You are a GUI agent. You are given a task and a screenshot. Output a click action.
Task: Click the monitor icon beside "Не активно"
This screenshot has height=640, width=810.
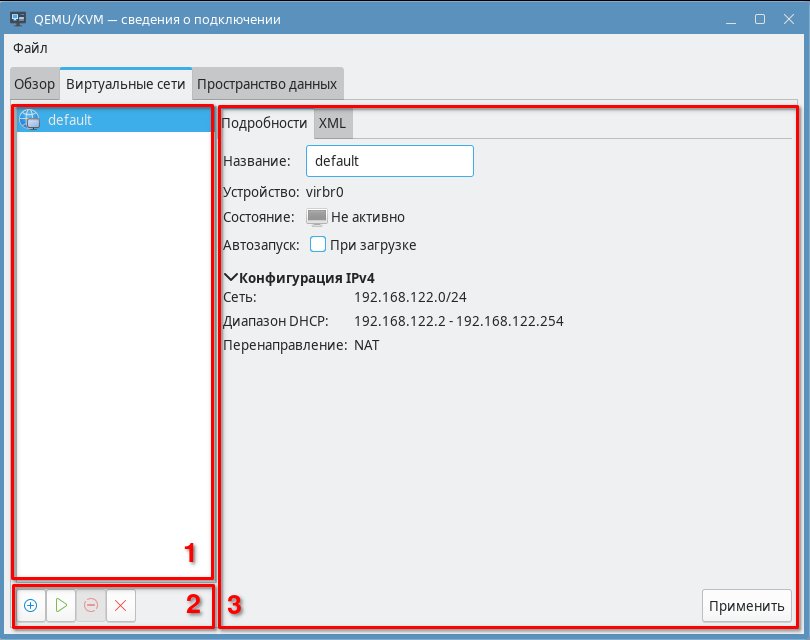click(316, 217)
